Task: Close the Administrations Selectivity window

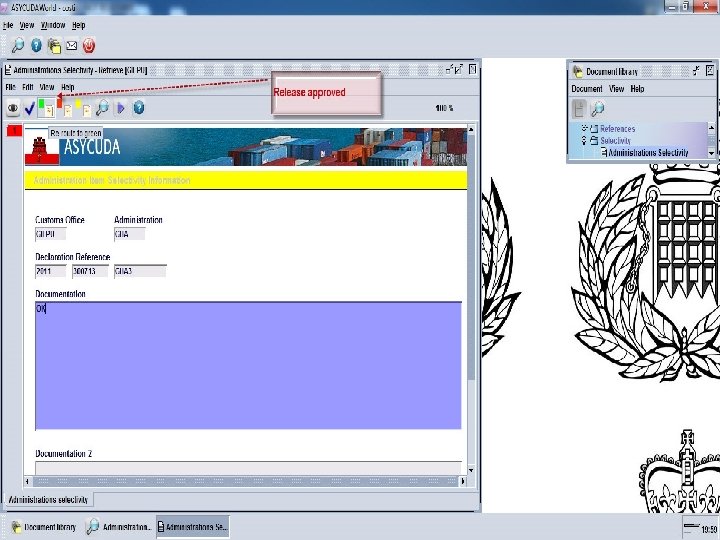Action: [x=472, y=69]
